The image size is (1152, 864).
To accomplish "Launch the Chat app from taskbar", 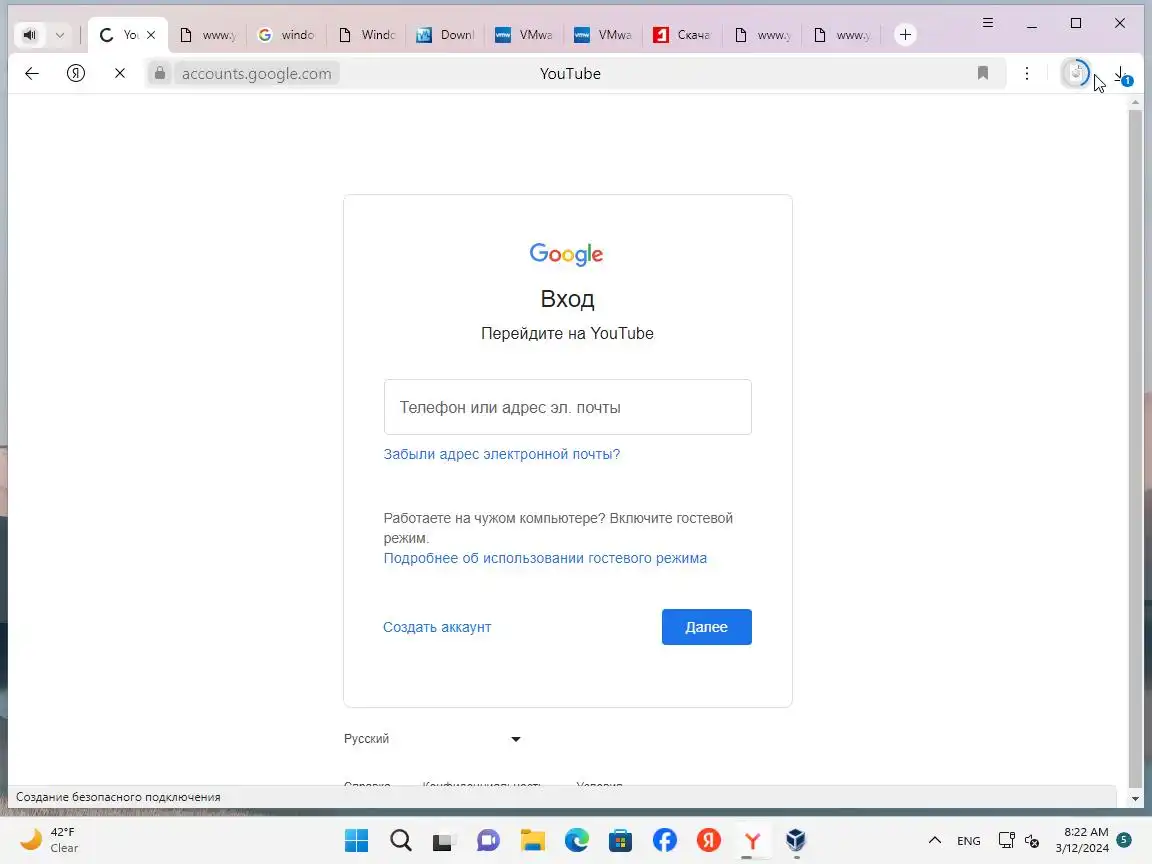I will [x=488, y=840].
